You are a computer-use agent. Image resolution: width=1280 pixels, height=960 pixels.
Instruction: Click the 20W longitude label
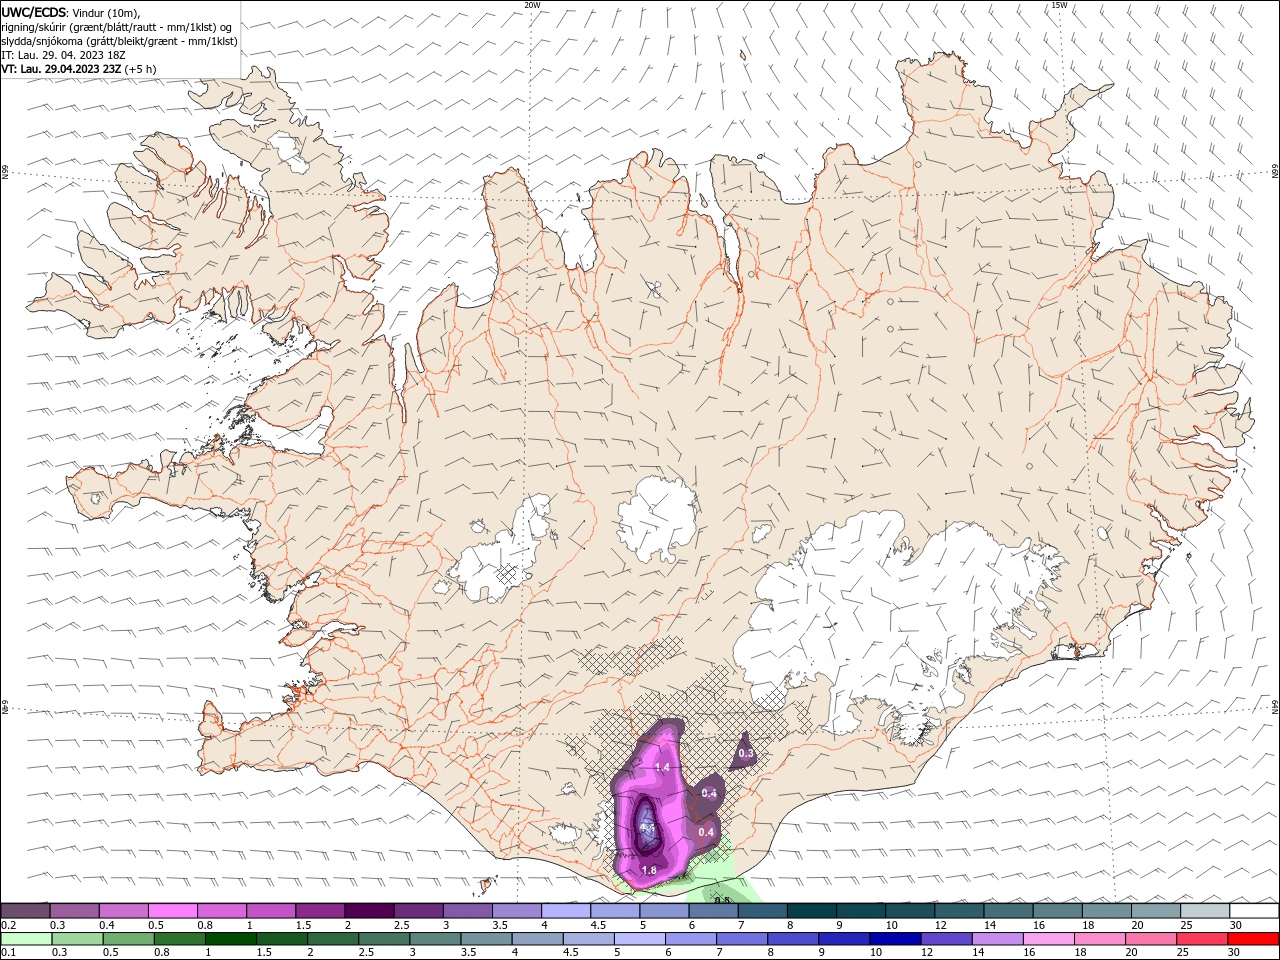[x=532, y=5]
